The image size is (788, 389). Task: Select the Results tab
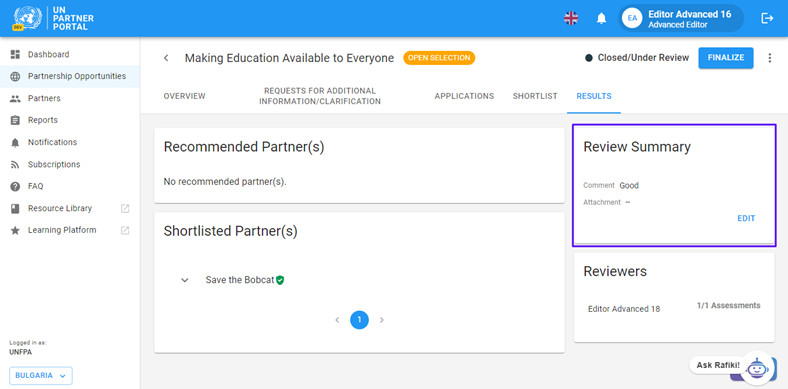(x=594, y=96)
